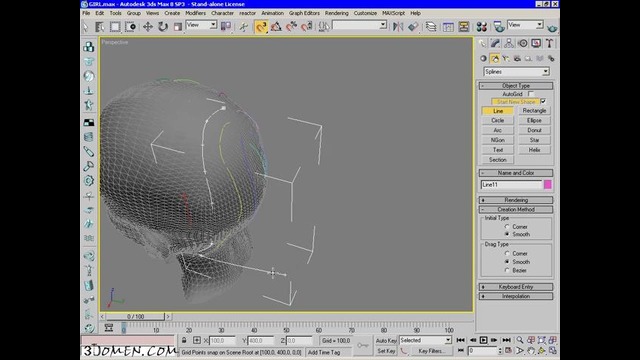Expand the Interpolation rollout
The height and width of the screenshot is (360, 640).
tap(516, 296)
